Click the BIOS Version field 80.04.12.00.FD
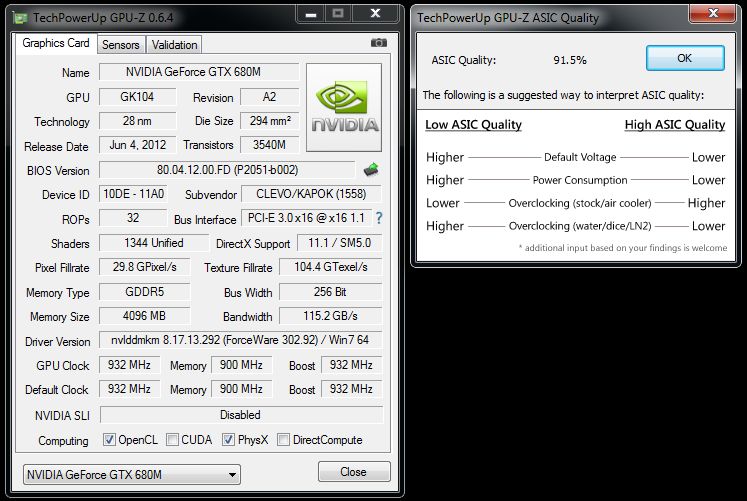The image size is (747, 501). pyautogui.click(x=227, y=170)
